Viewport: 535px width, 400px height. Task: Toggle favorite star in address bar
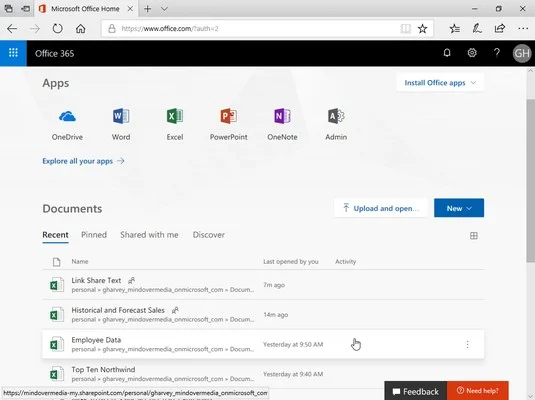tap(422, 29)
